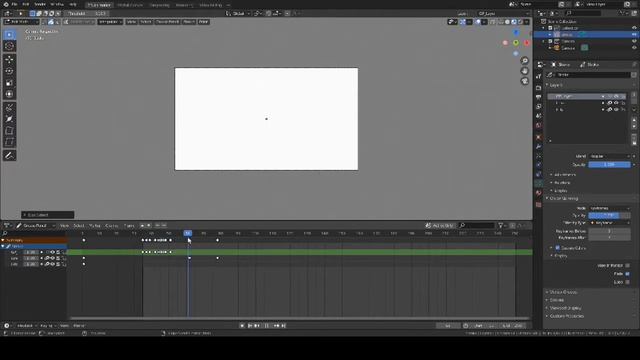Open transform orientation Global dropdown
Screen dimensions: 640x360
tap(238, 13)
